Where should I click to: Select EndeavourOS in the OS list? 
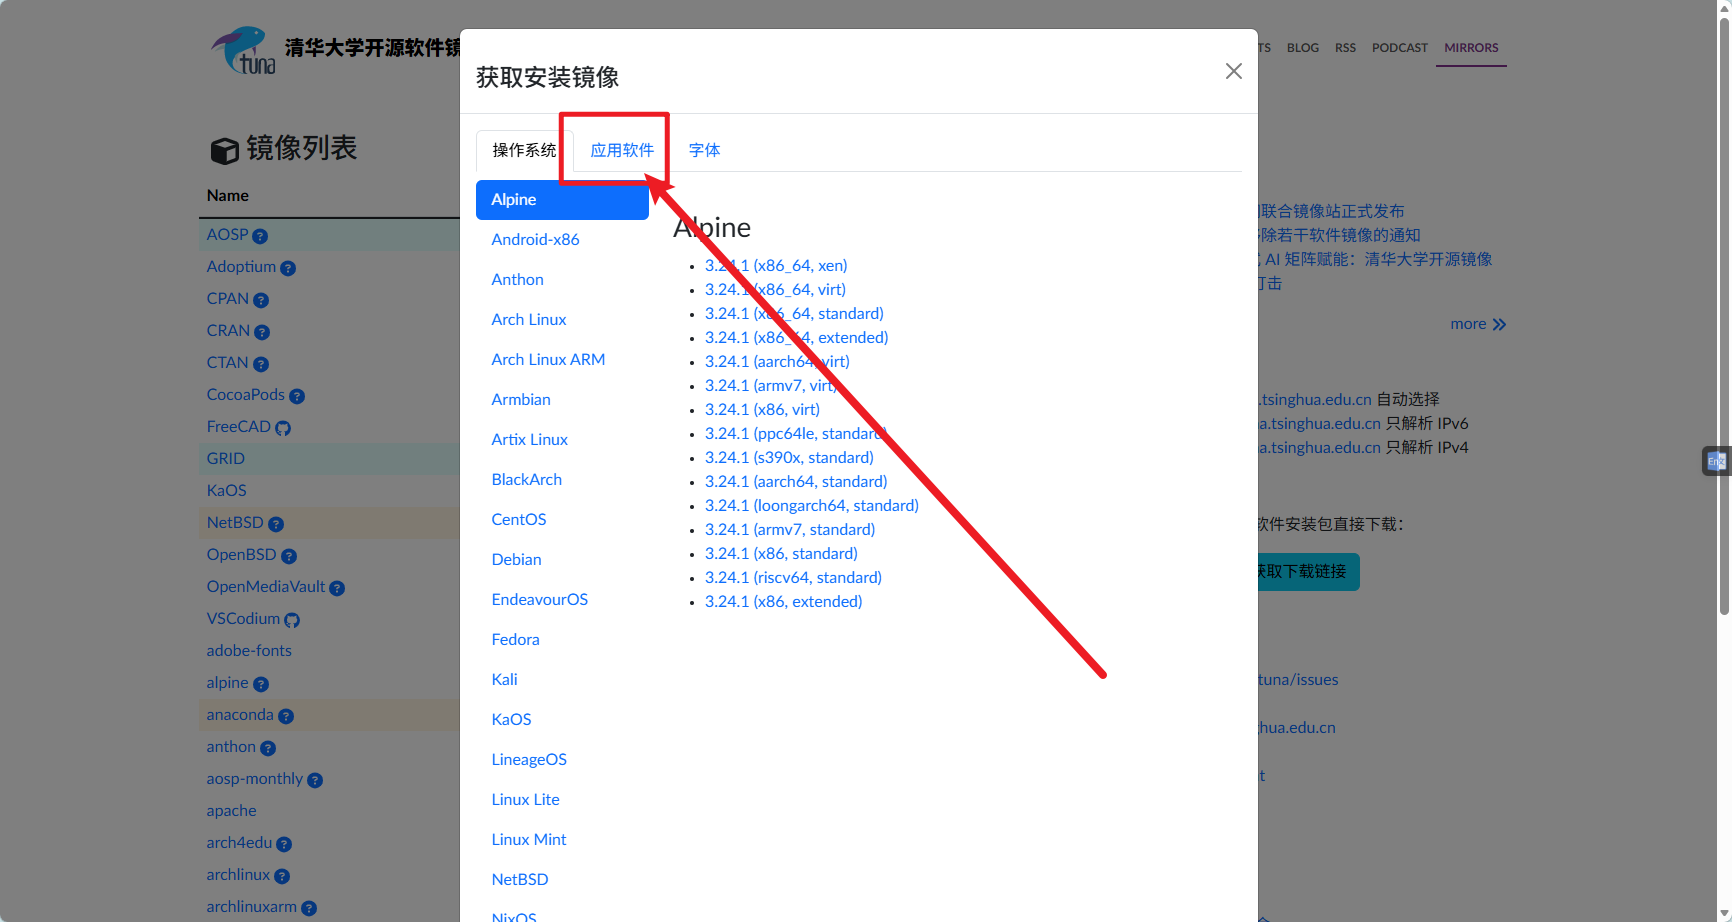[x=562, y=600]
